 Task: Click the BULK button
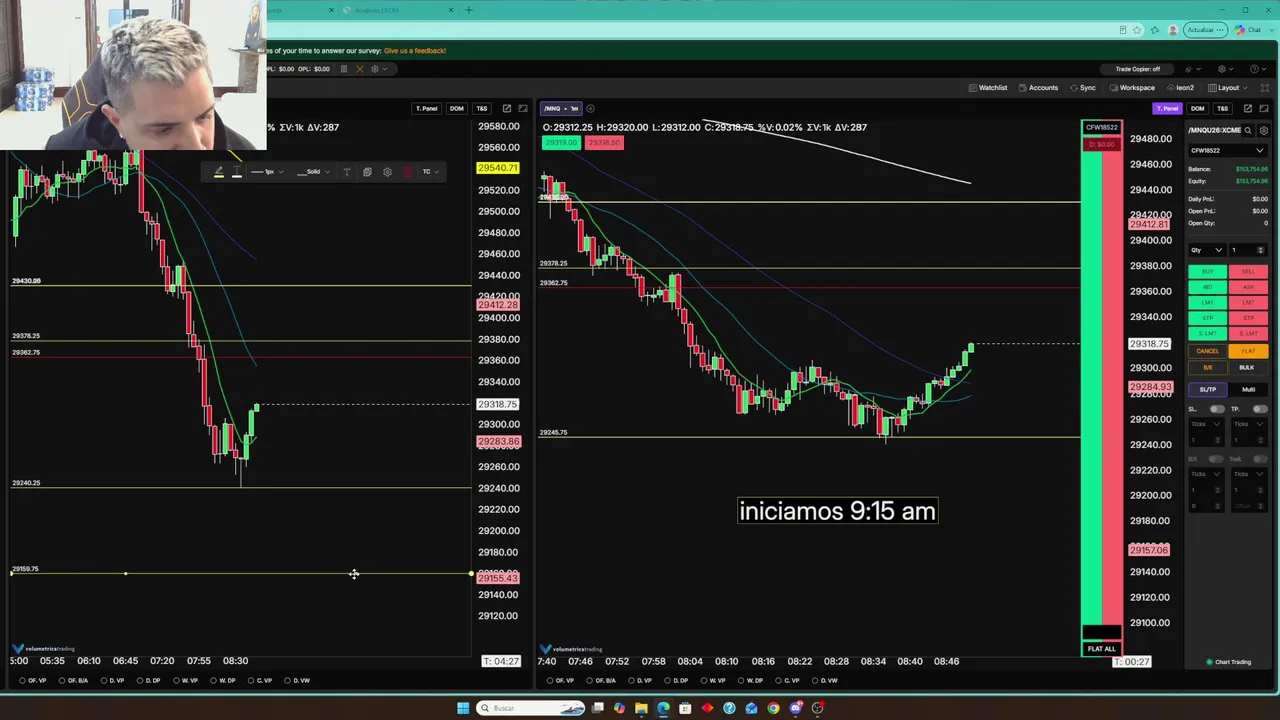1248,367
